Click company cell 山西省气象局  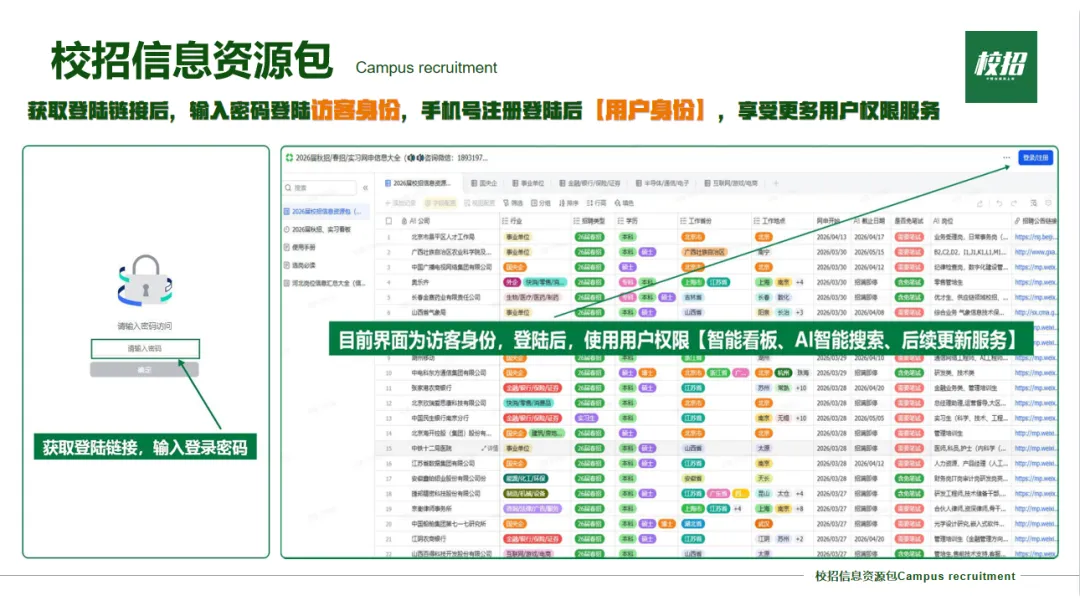[x=428, y=313]
